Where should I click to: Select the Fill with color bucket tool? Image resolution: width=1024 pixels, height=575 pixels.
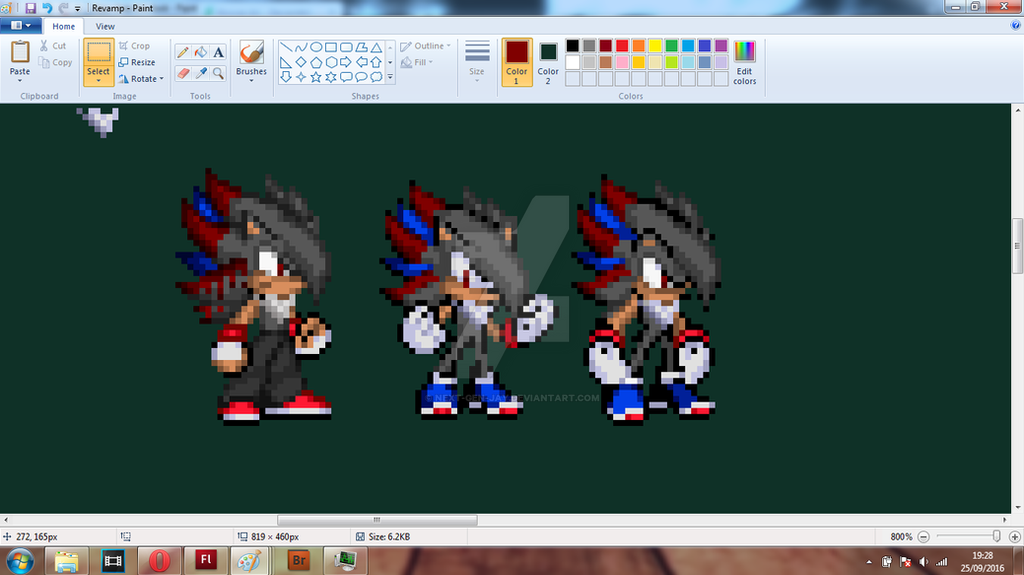point(200,52)
